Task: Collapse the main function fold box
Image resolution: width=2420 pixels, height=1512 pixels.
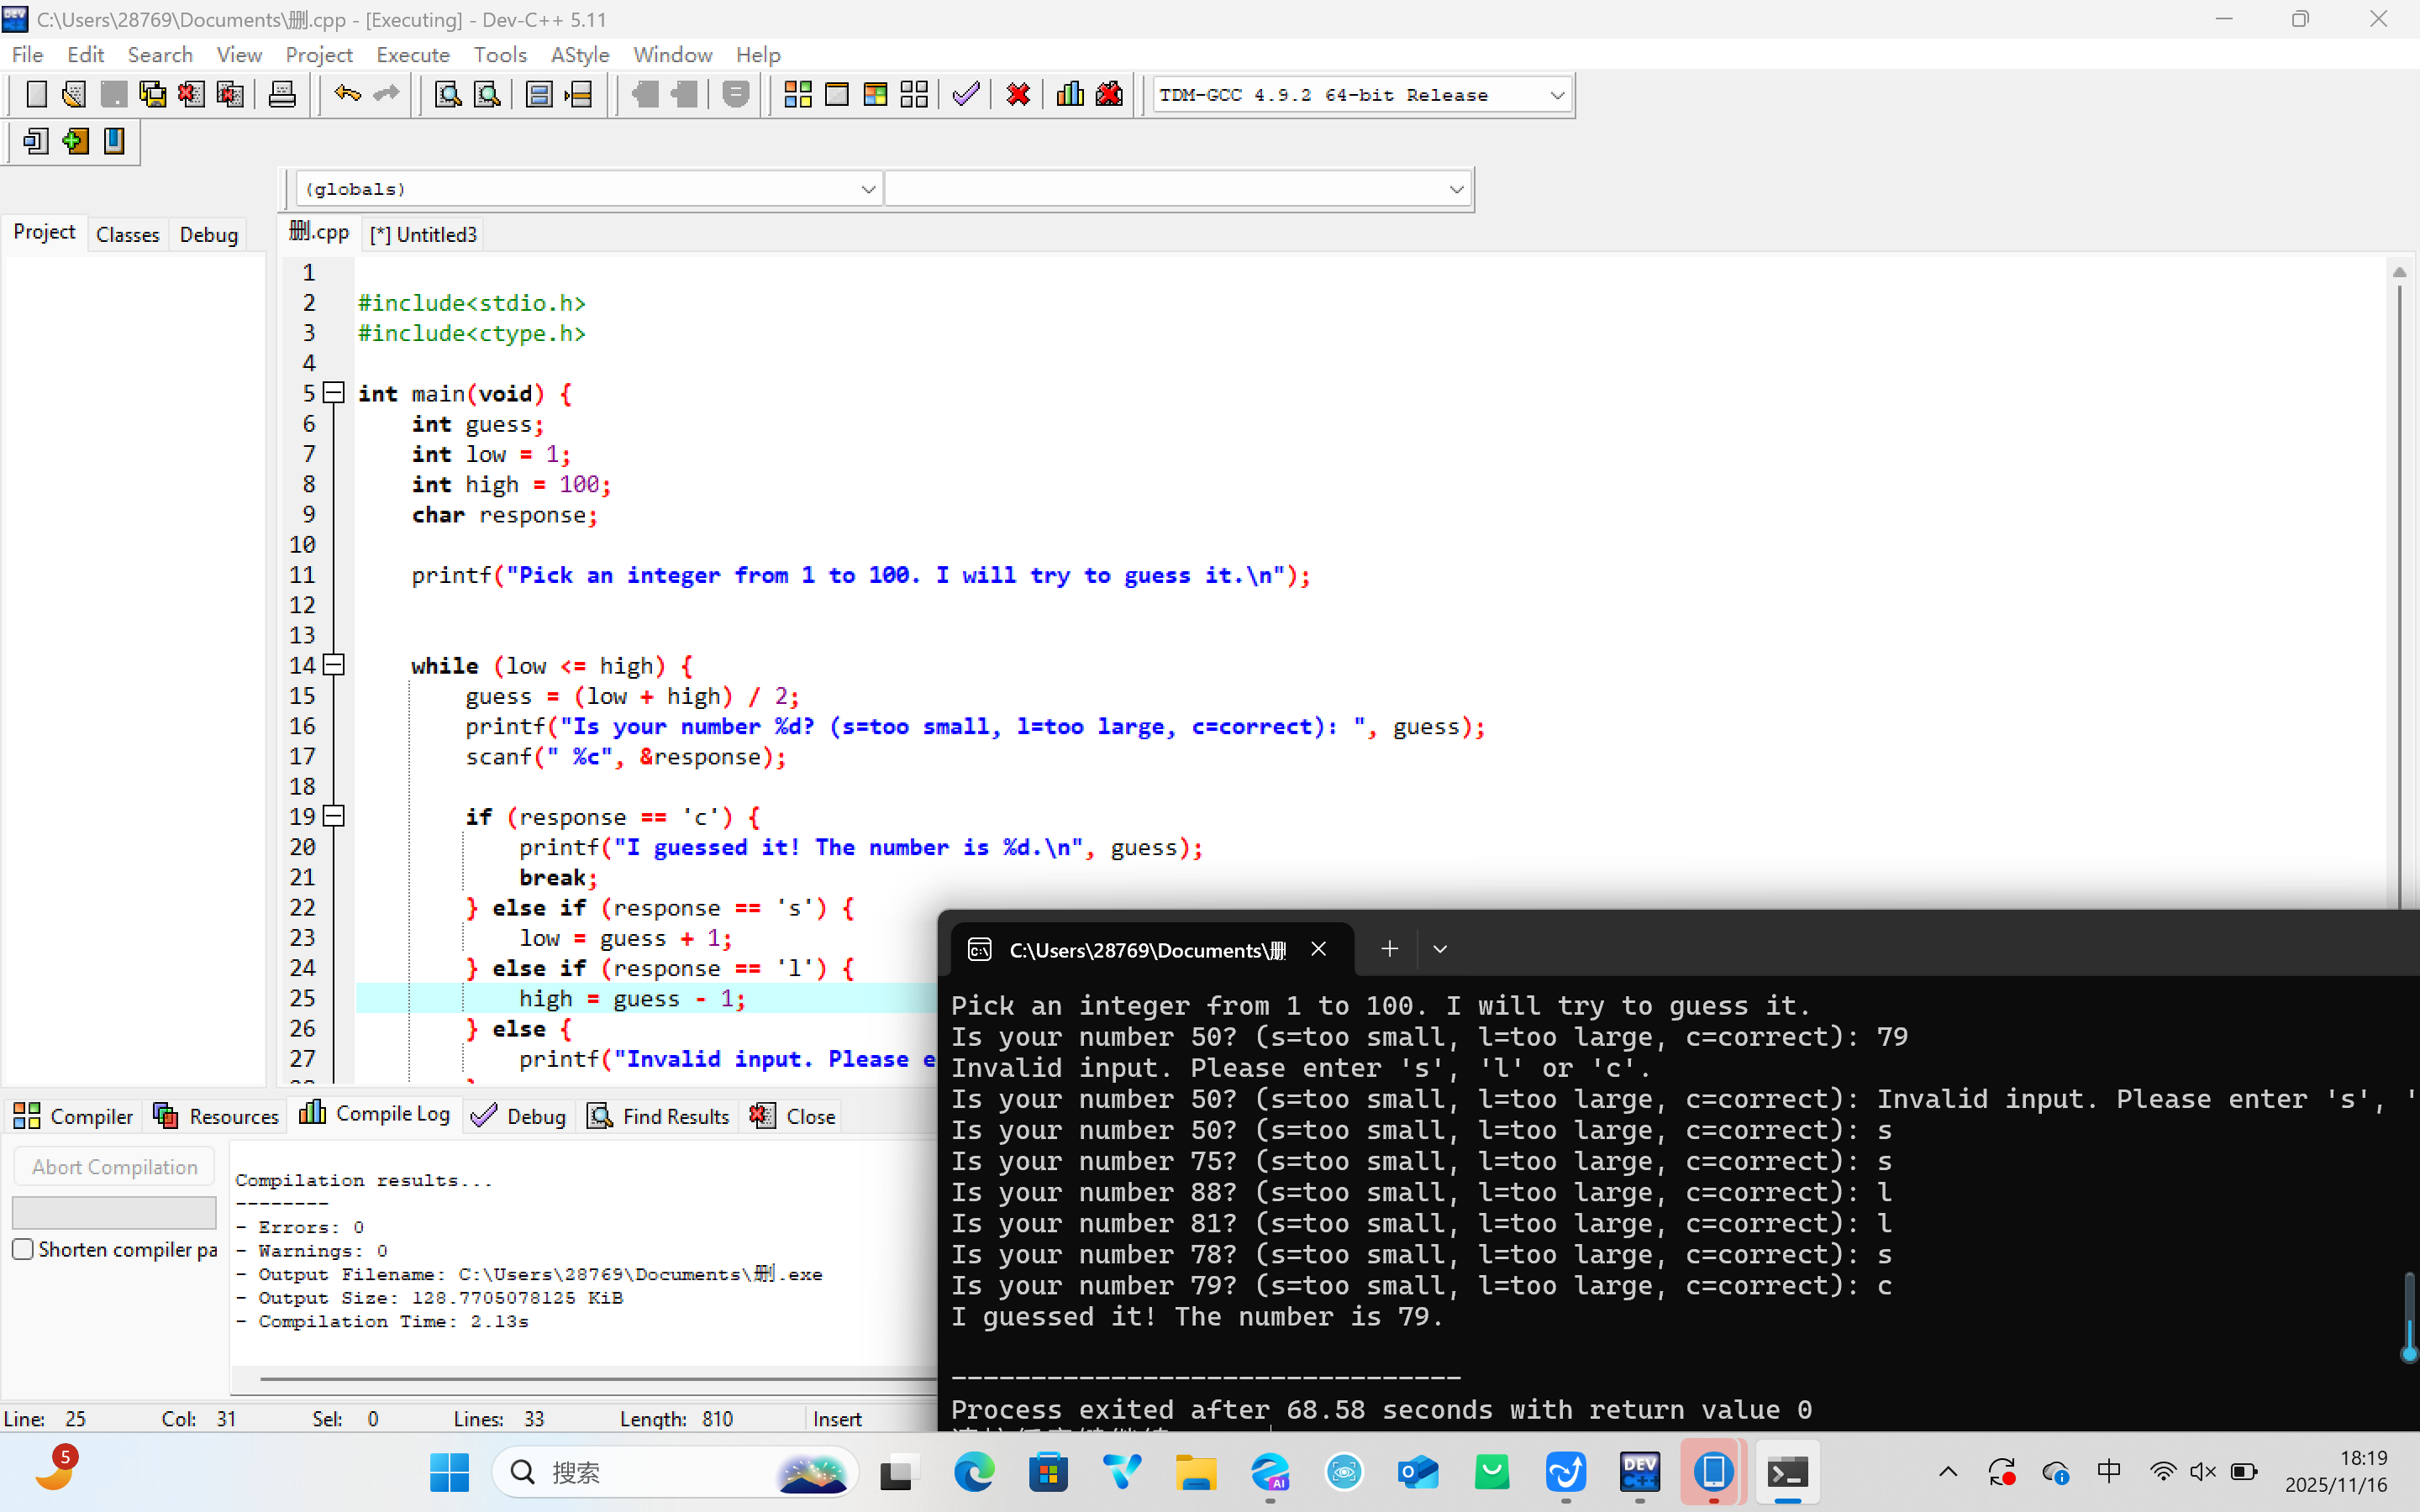Action: point(335,393)
